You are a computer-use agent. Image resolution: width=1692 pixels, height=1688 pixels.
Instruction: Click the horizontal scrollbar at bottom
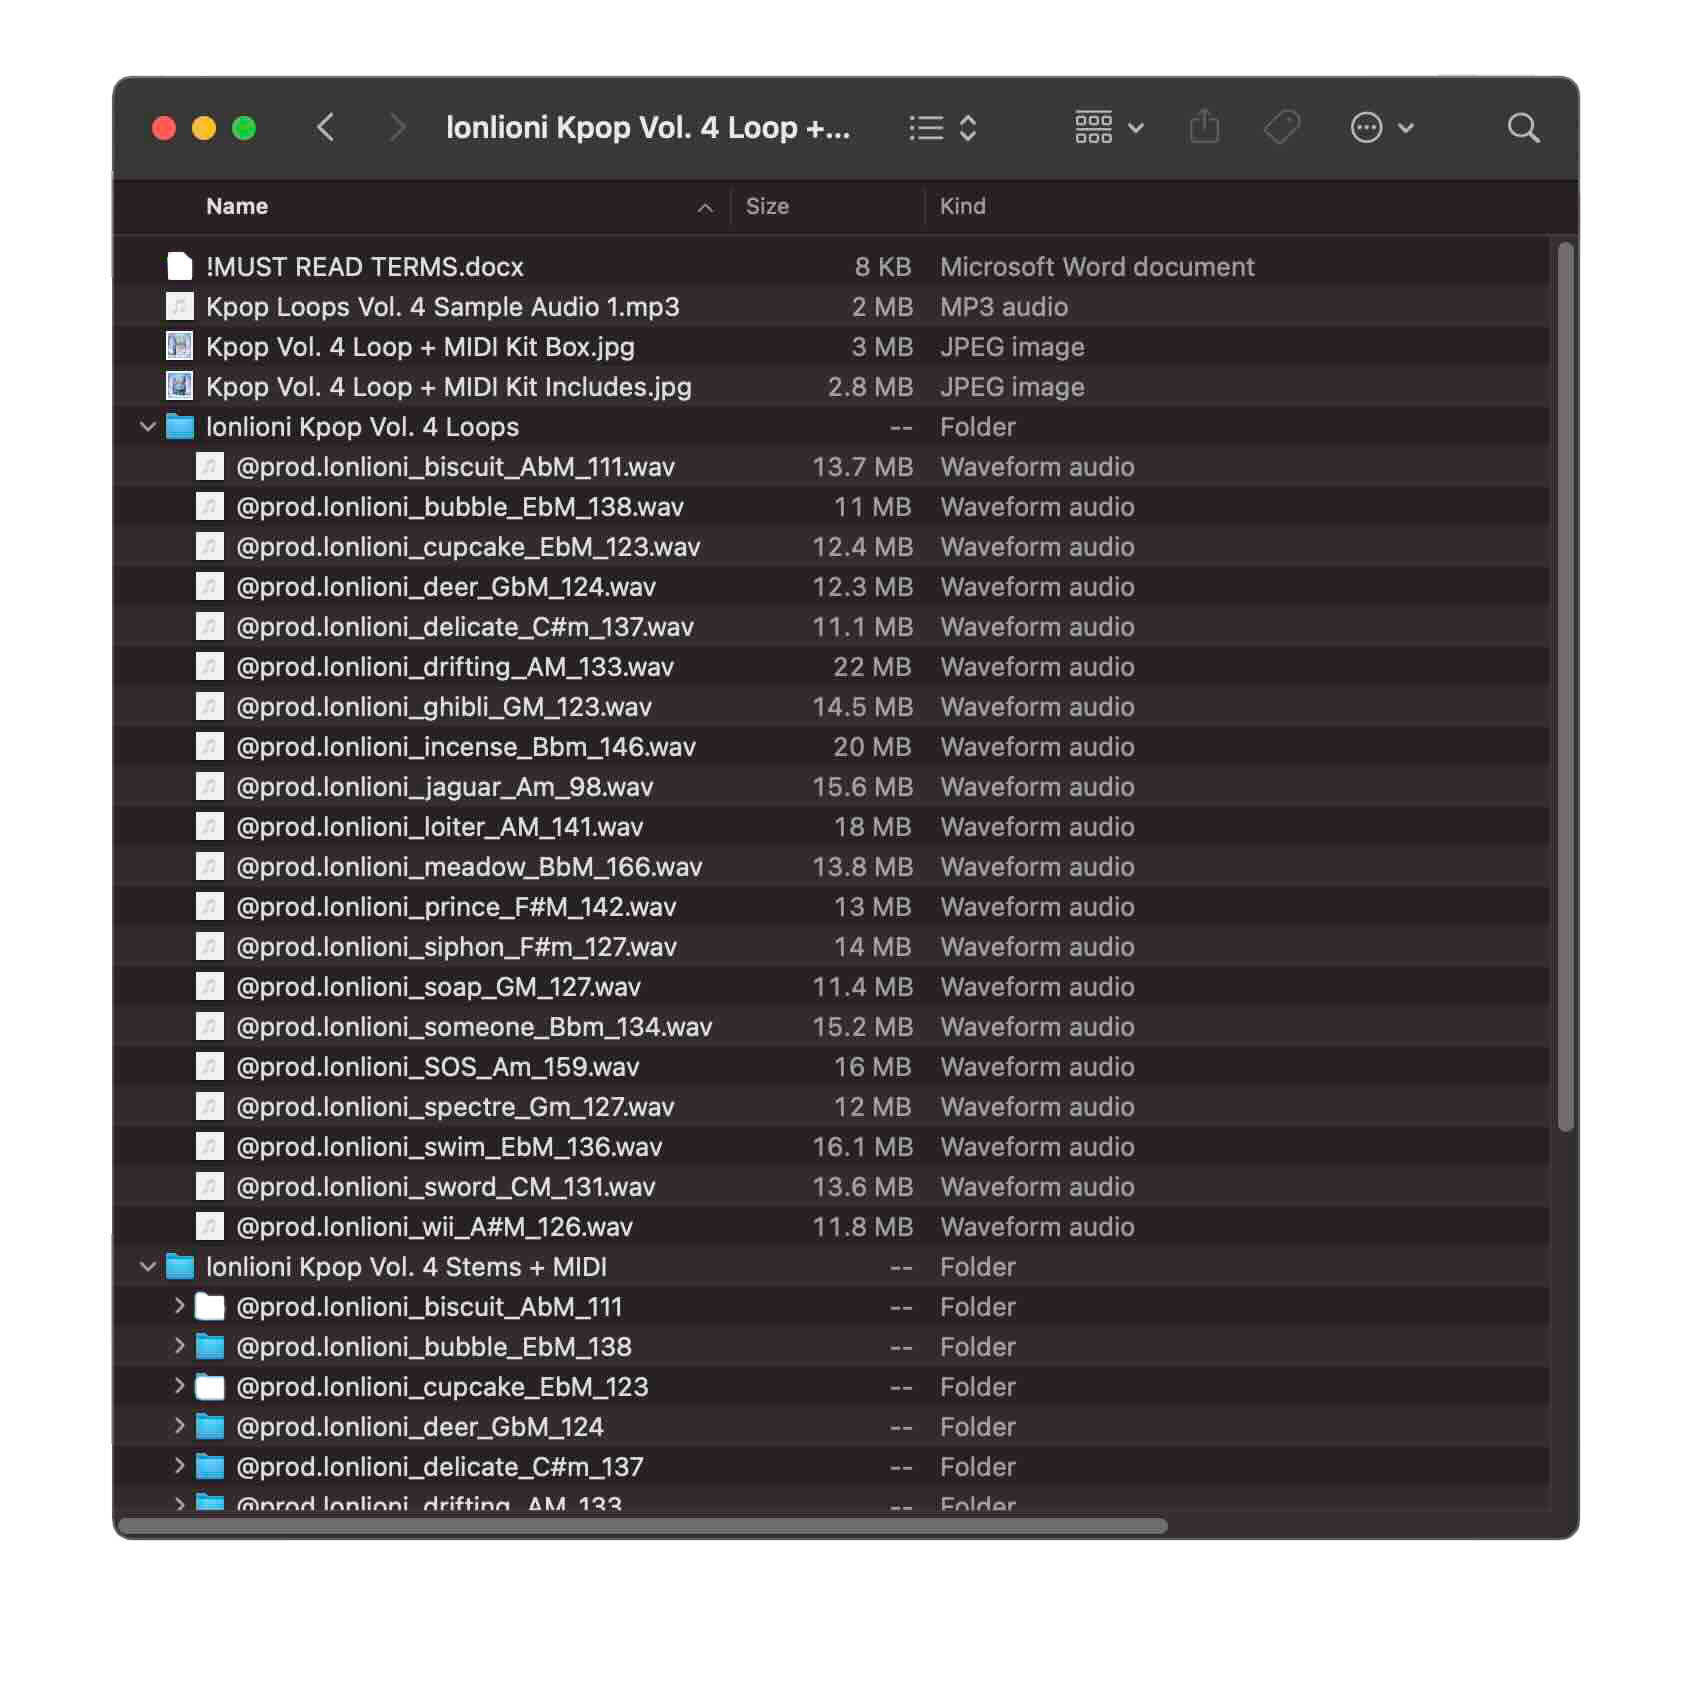pyautogui.click(x=642, y=1526)
